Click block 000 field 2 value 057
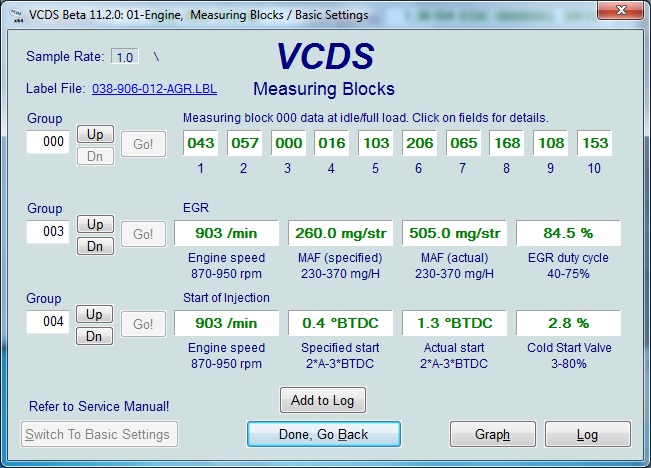Screen dimensions: 651x468 pos(245,143)
